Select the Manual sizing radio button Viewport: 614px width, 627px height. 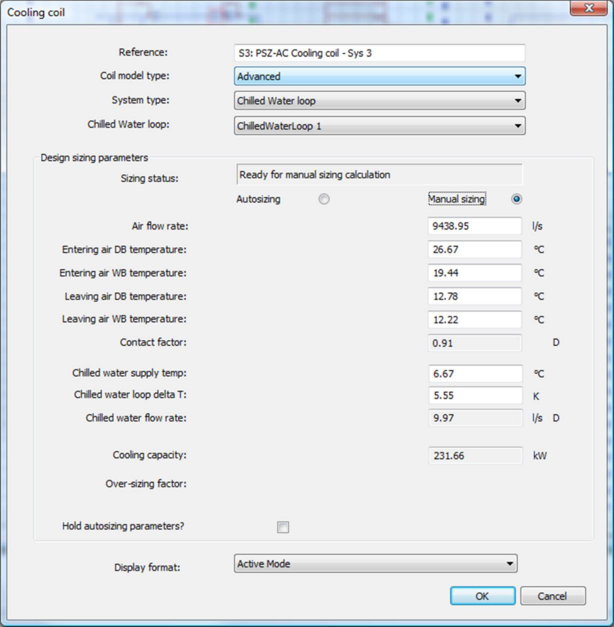click(x=516, y=199)
